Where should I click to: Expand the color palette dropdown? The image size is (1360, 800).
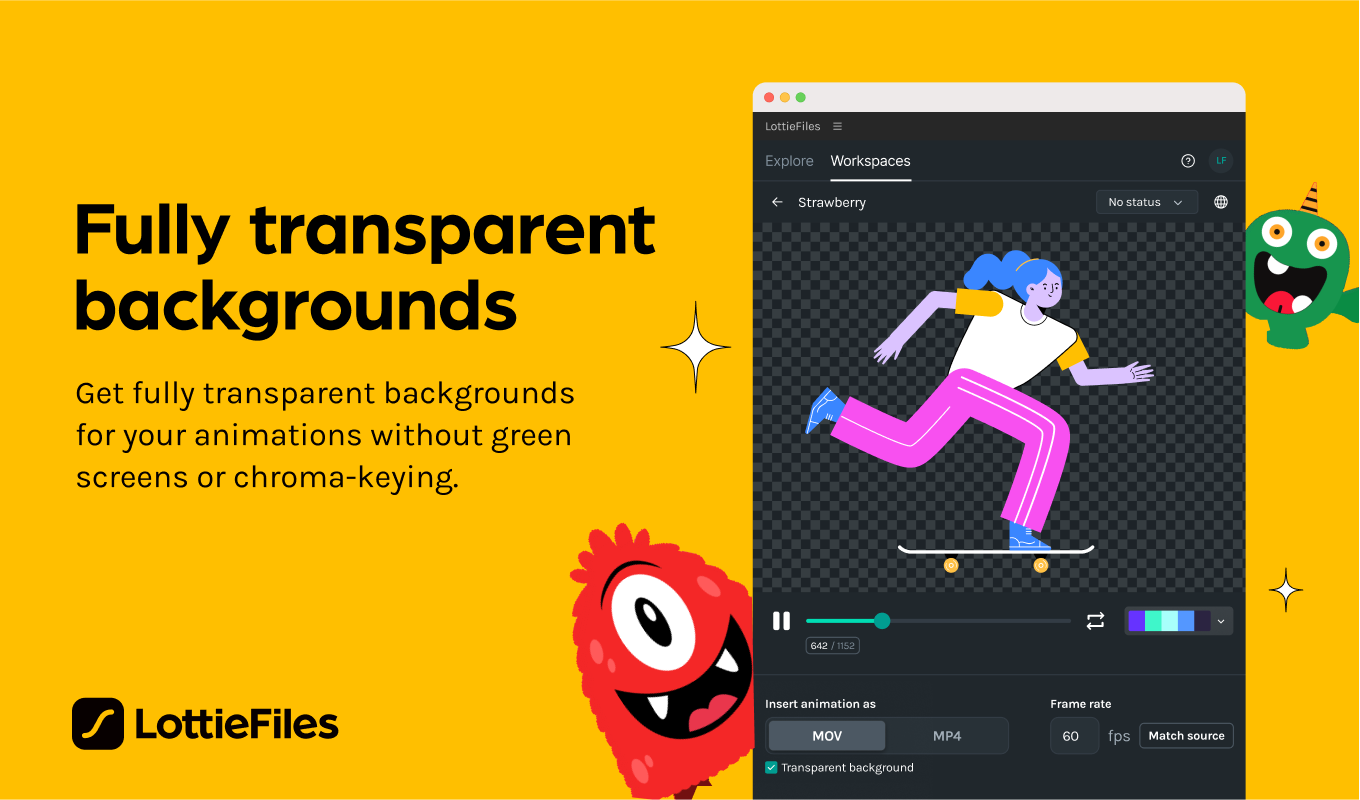[1220, 621]
